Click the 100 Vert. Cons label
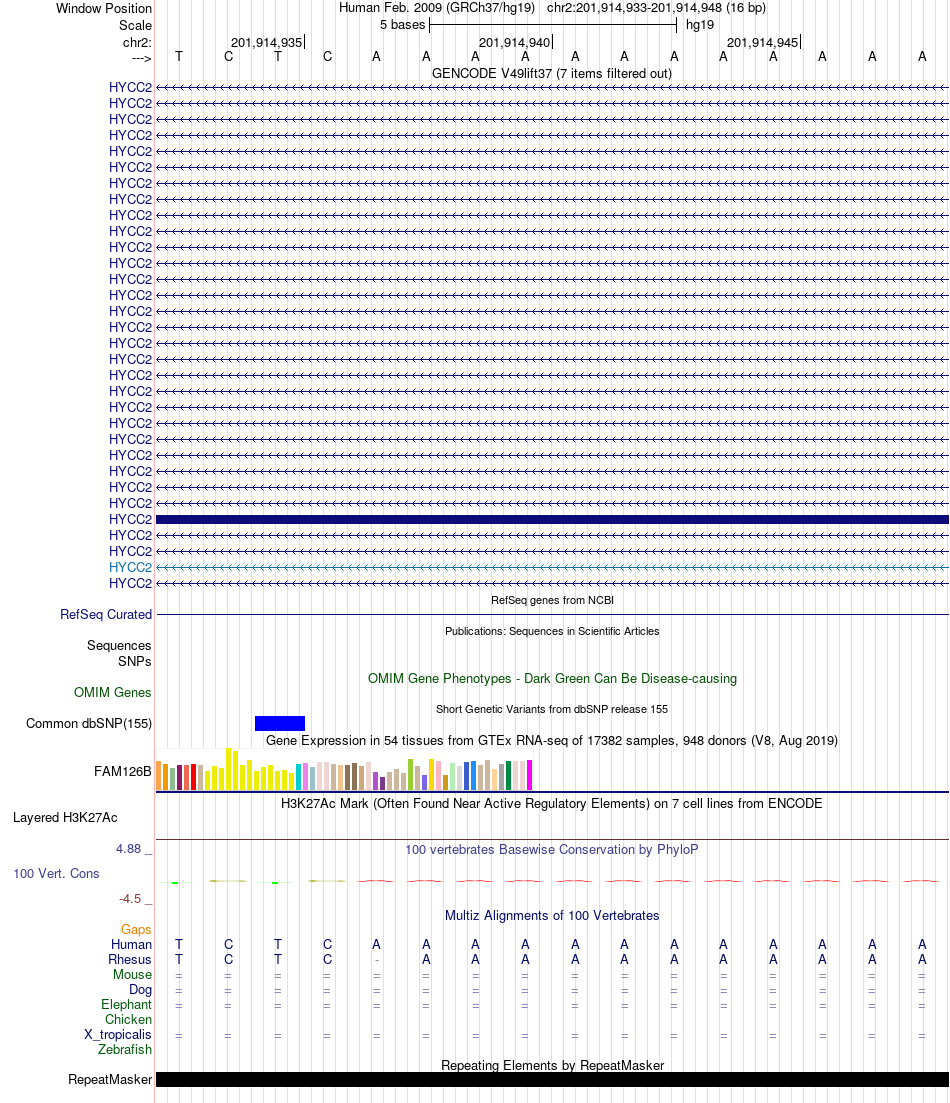This screenshot has height=1103, width=950. coord(56,873)
